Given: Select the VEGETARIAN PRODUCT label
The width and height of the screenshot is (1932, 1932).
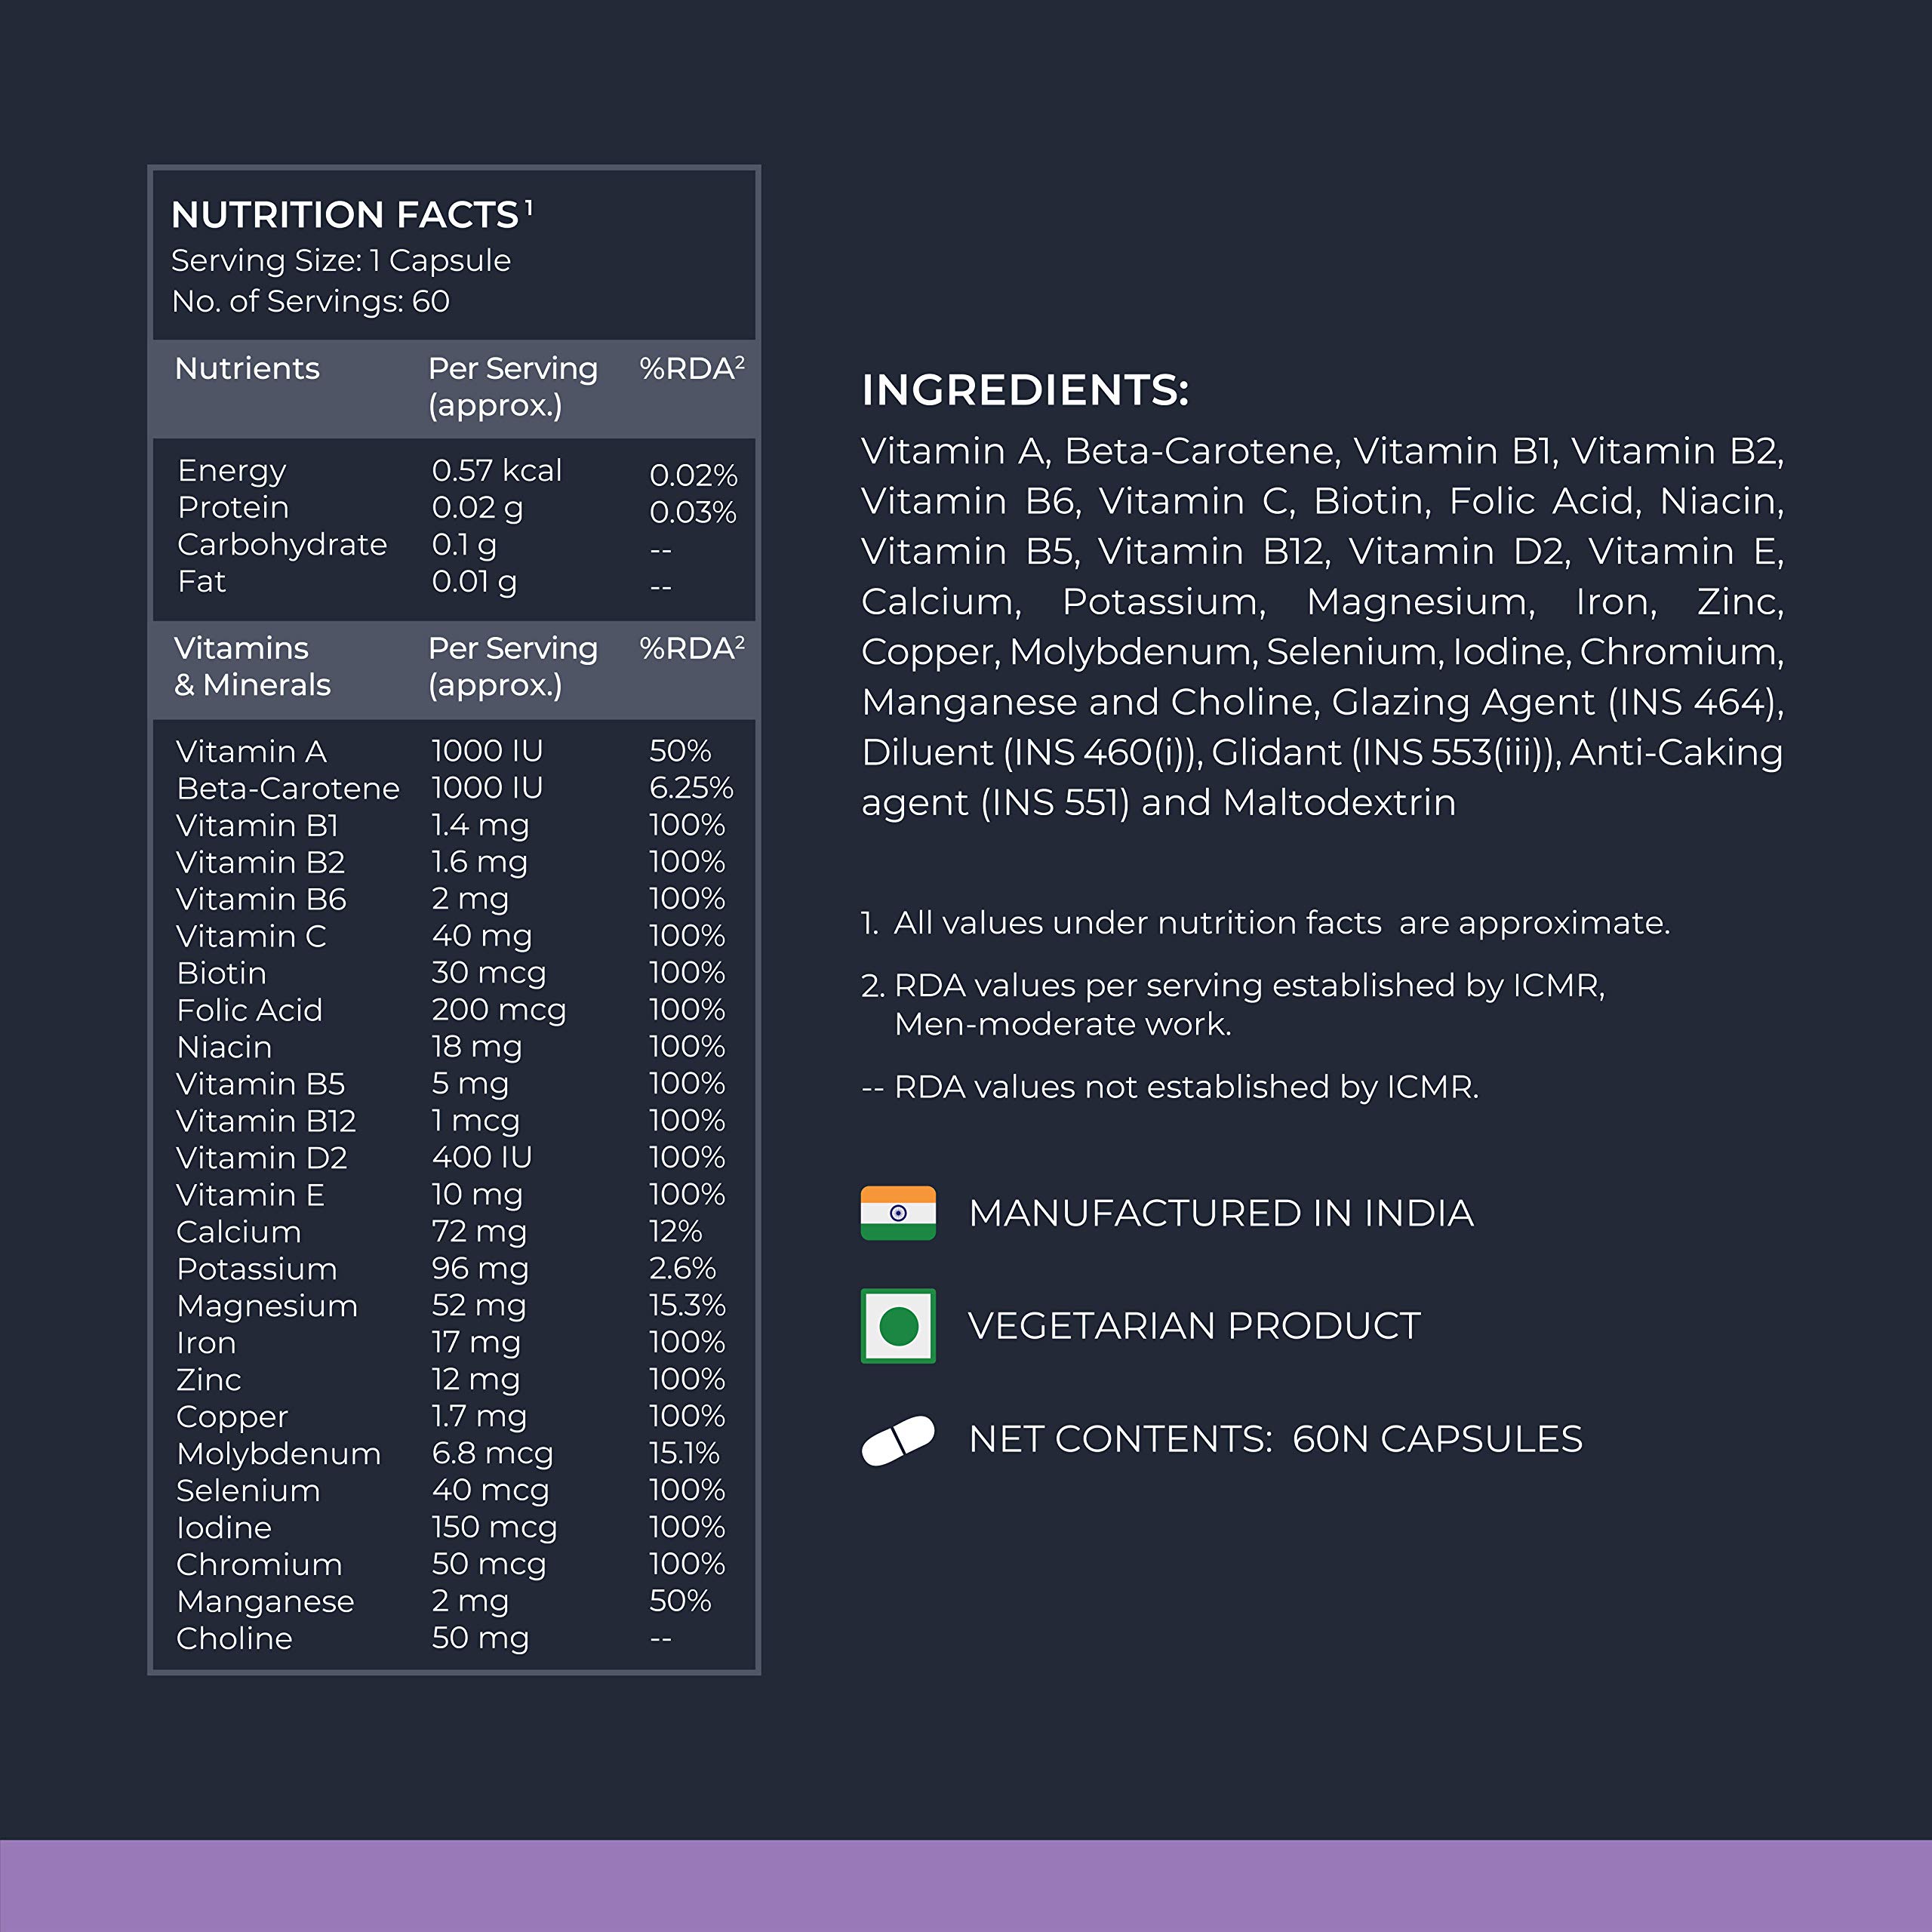Looking at the screenshot, I should pyautogui.click(x=1194, y=1326).
